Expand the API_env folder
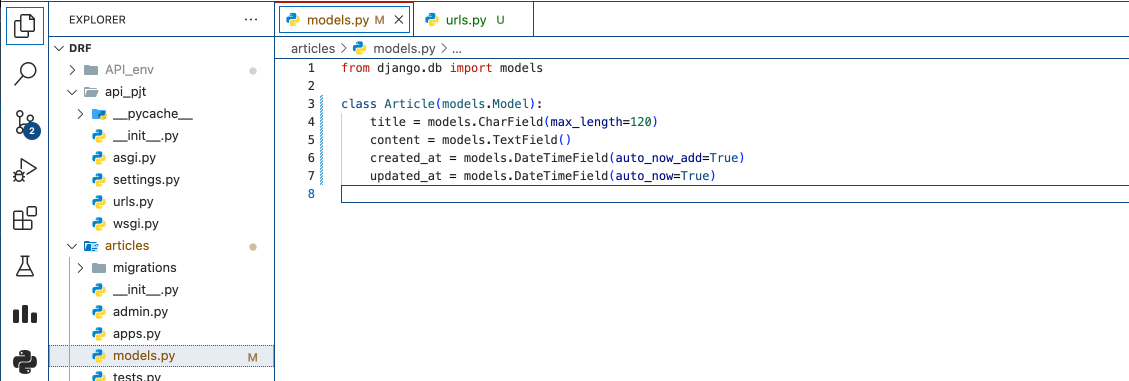 (x=71, y=70)
